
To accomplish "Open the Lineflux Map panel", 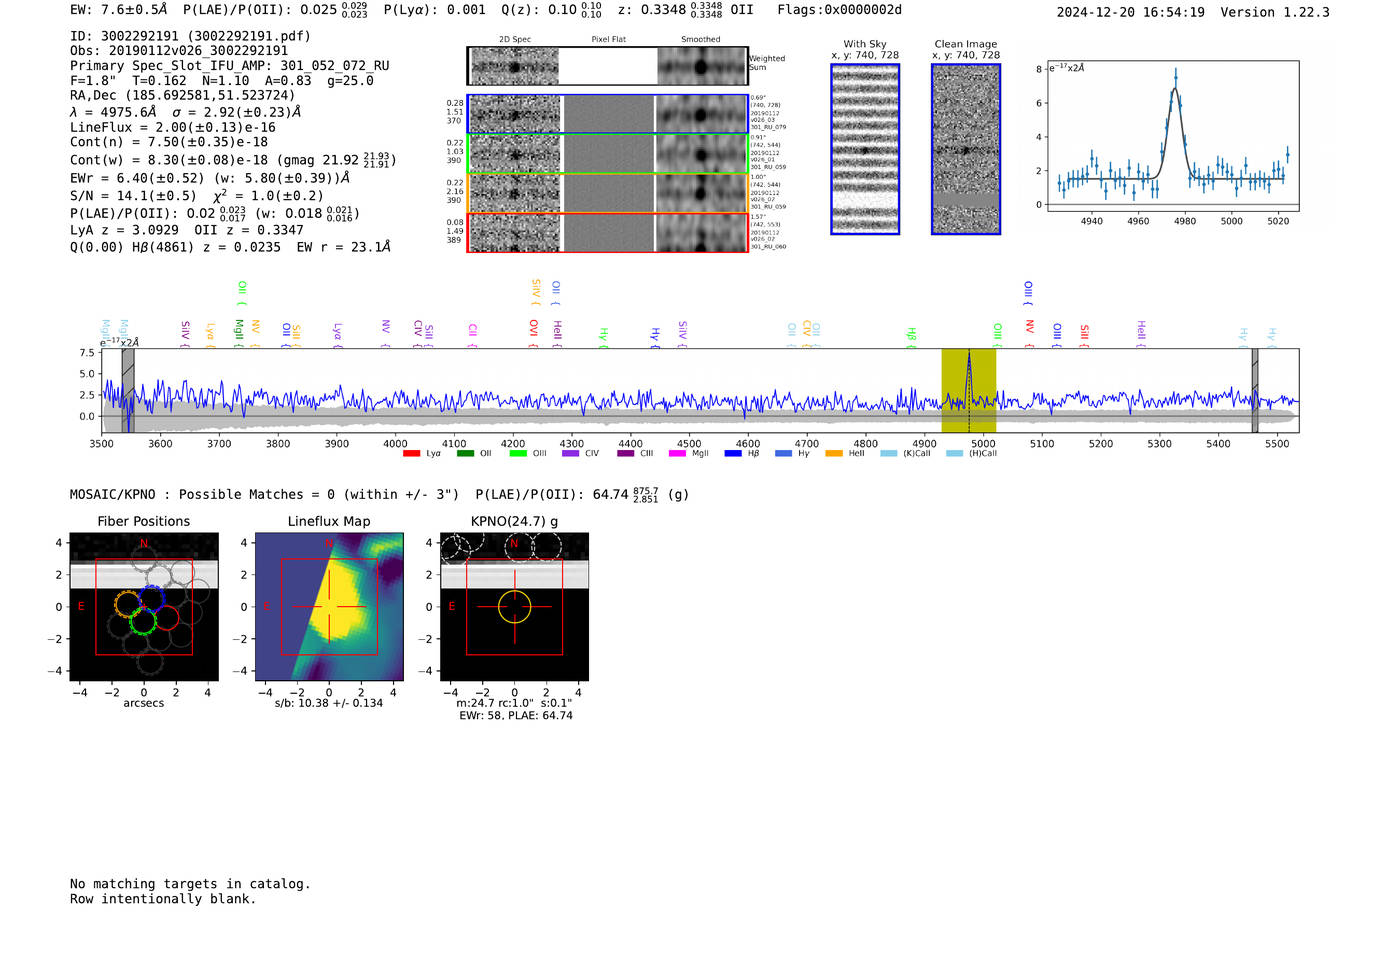I will point(329,607).
